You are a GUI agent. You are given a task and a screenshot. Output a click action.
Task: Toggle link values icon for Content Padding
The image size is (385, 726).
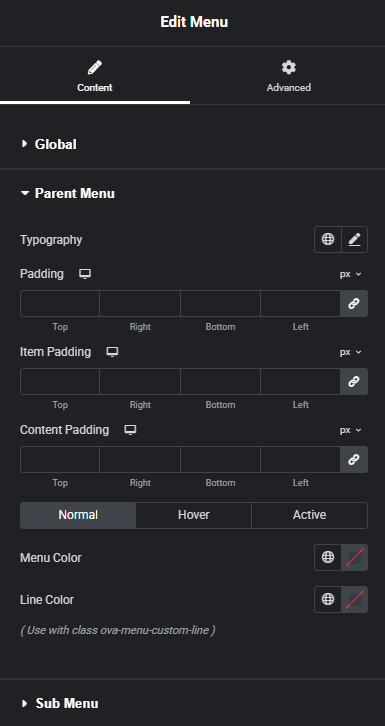pyautogui.click(x=354, y=459)
